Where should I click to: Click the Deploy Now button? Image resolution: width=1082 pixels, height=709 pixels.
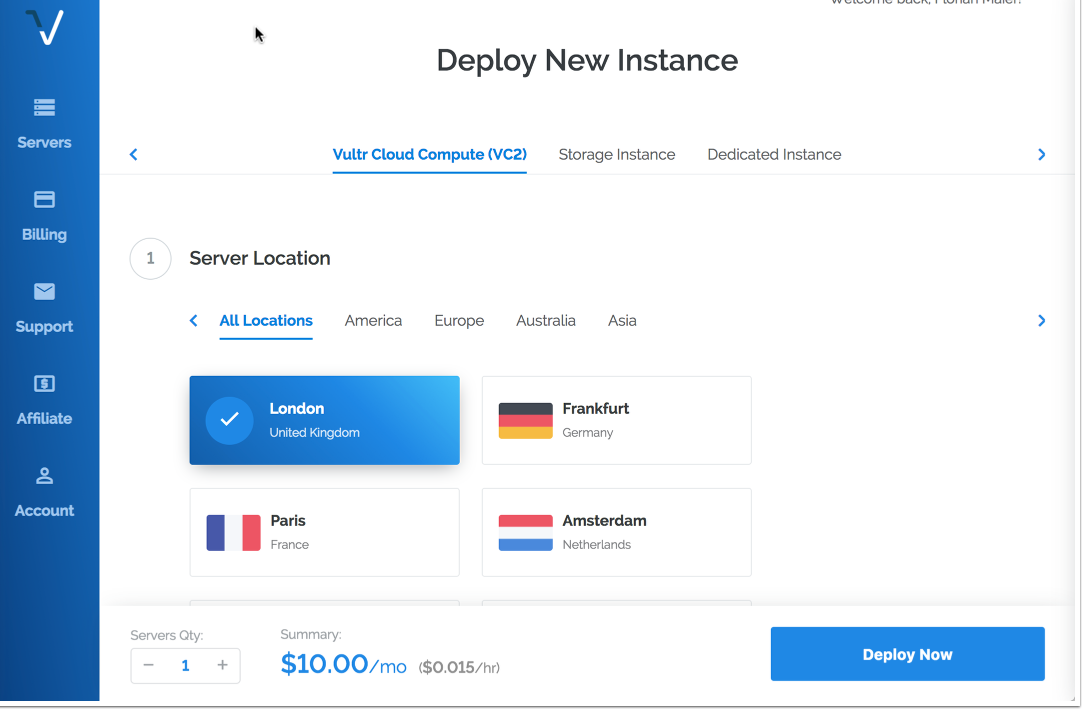907,654
